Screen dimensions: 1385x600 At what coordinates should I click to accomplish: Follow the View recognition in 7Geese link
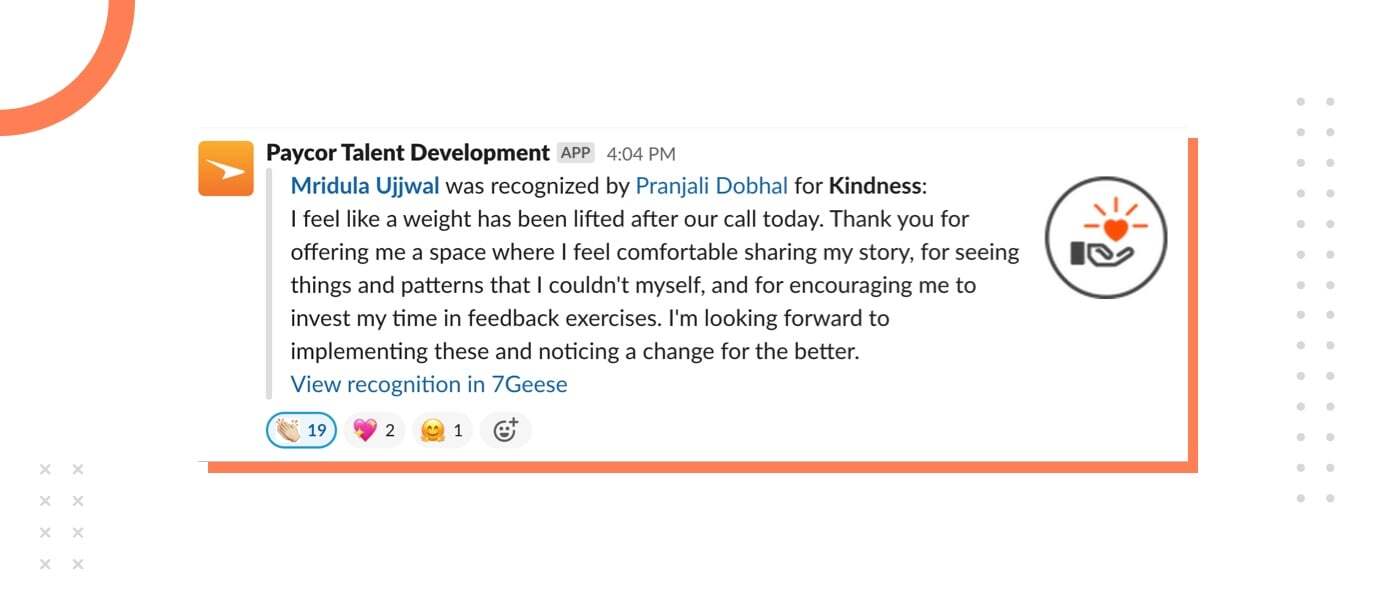click(428, 384)
